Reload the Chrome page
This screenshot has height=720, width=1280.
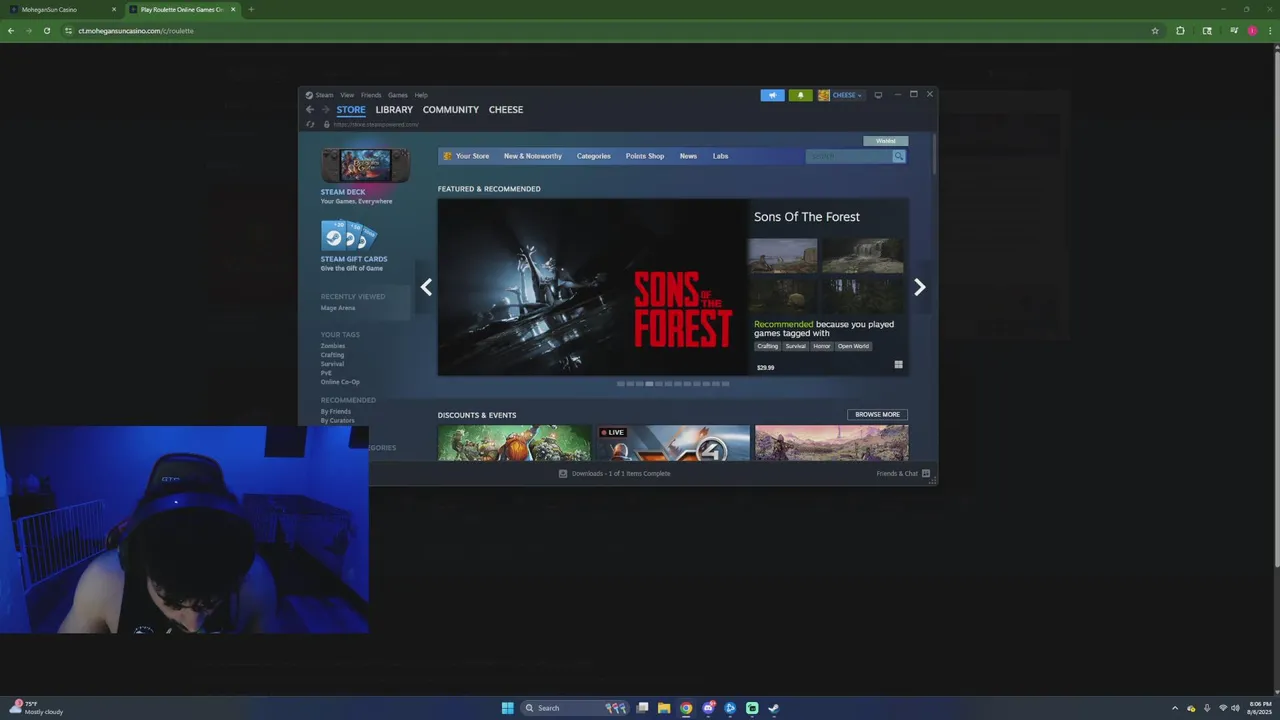coord(46,31)
